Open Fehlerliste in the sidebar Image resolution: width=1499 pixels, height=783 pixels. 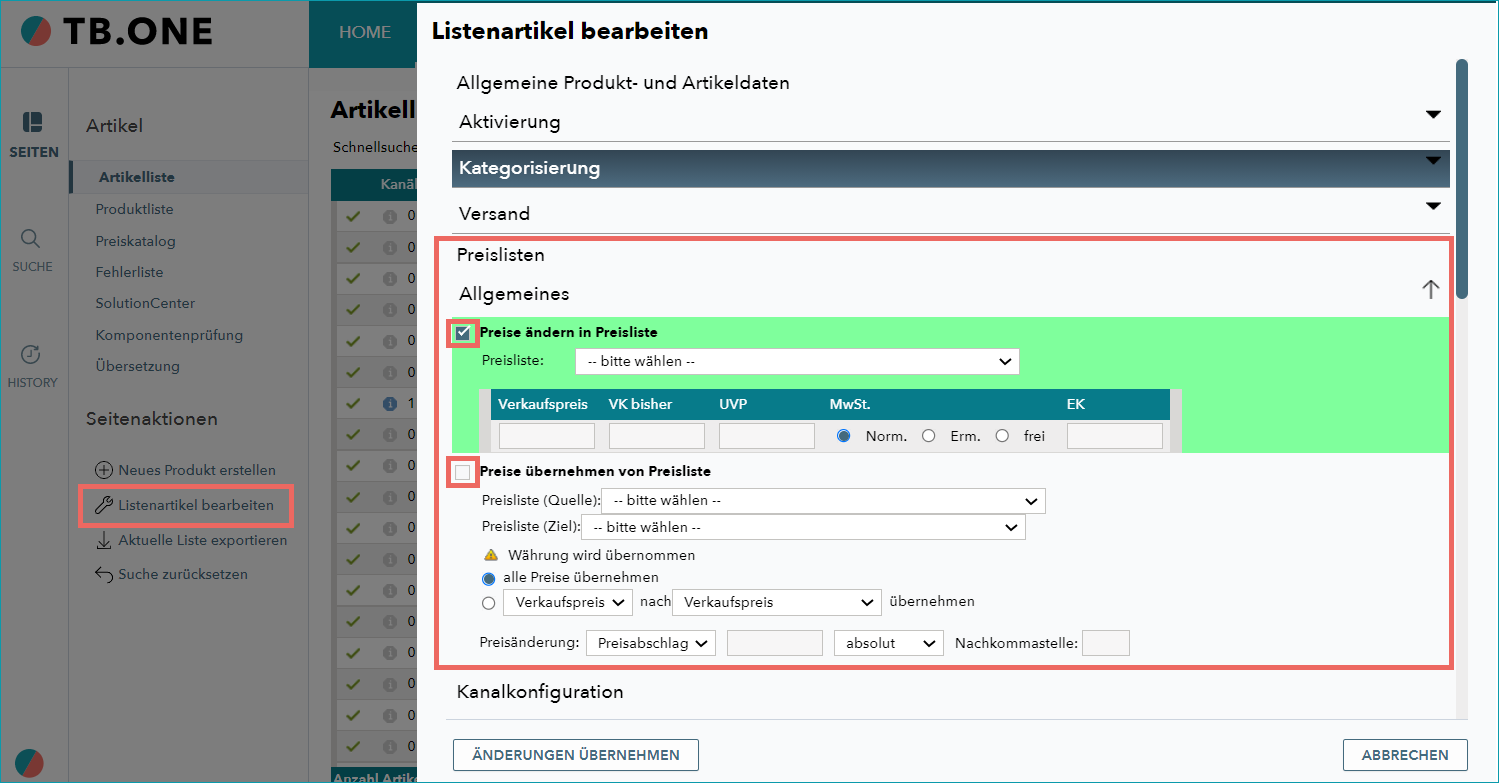[130, 272]
